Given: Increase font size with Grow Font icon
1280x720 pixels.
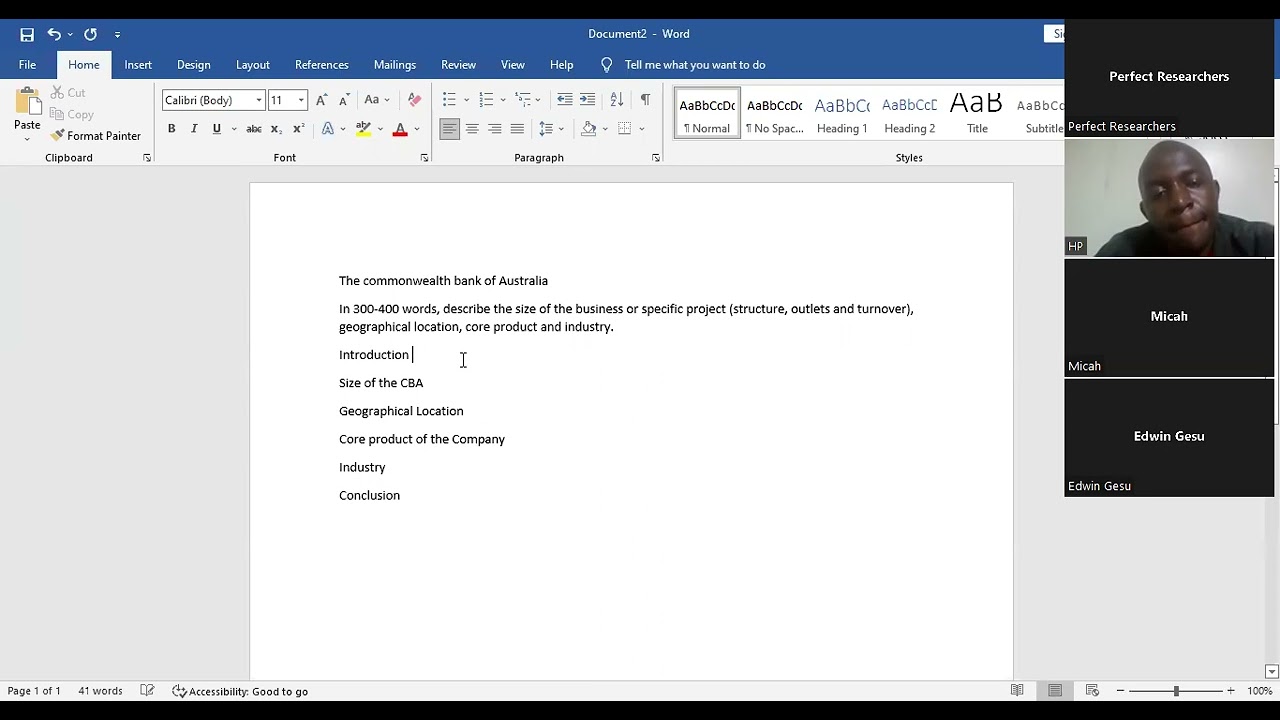Looking at the screenshot, I should click(321, 100).
